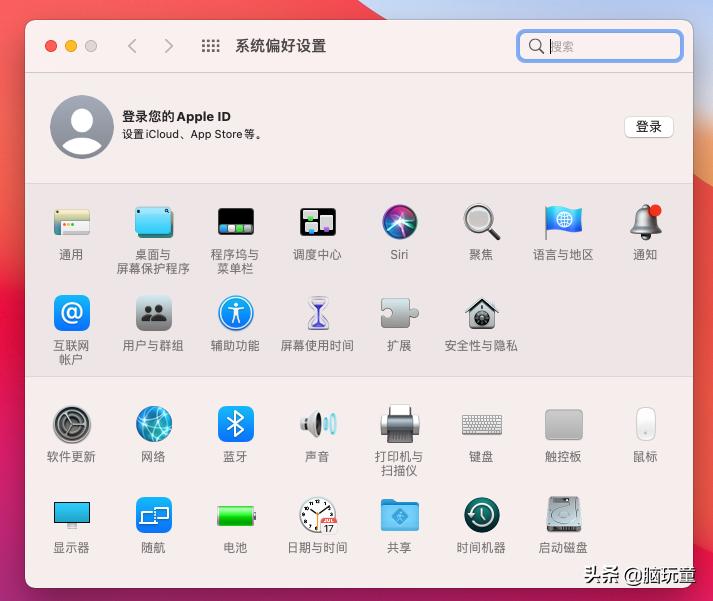This screenshot has height=601, width=713.
Task: Open 声音 (Sound) preferences
Action: pos(317,424)
